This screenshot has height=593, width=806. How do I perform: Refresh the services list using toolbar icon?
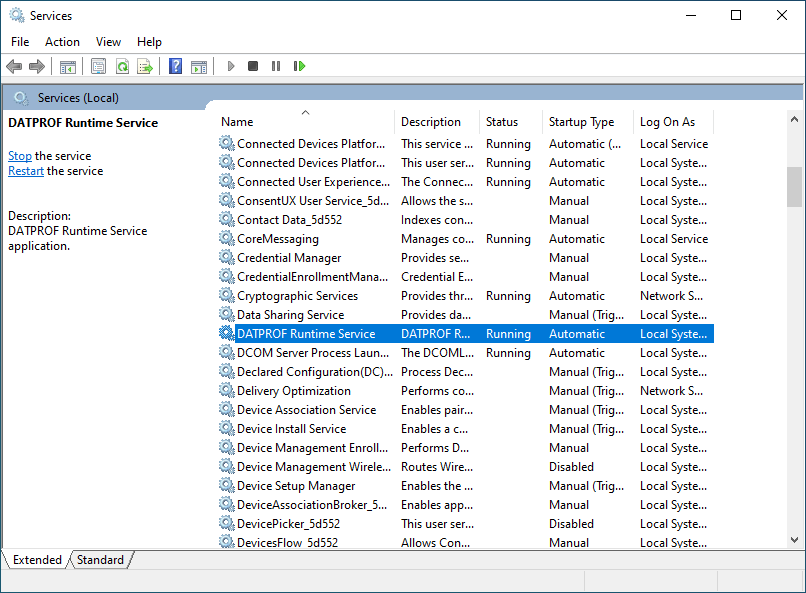121,66
